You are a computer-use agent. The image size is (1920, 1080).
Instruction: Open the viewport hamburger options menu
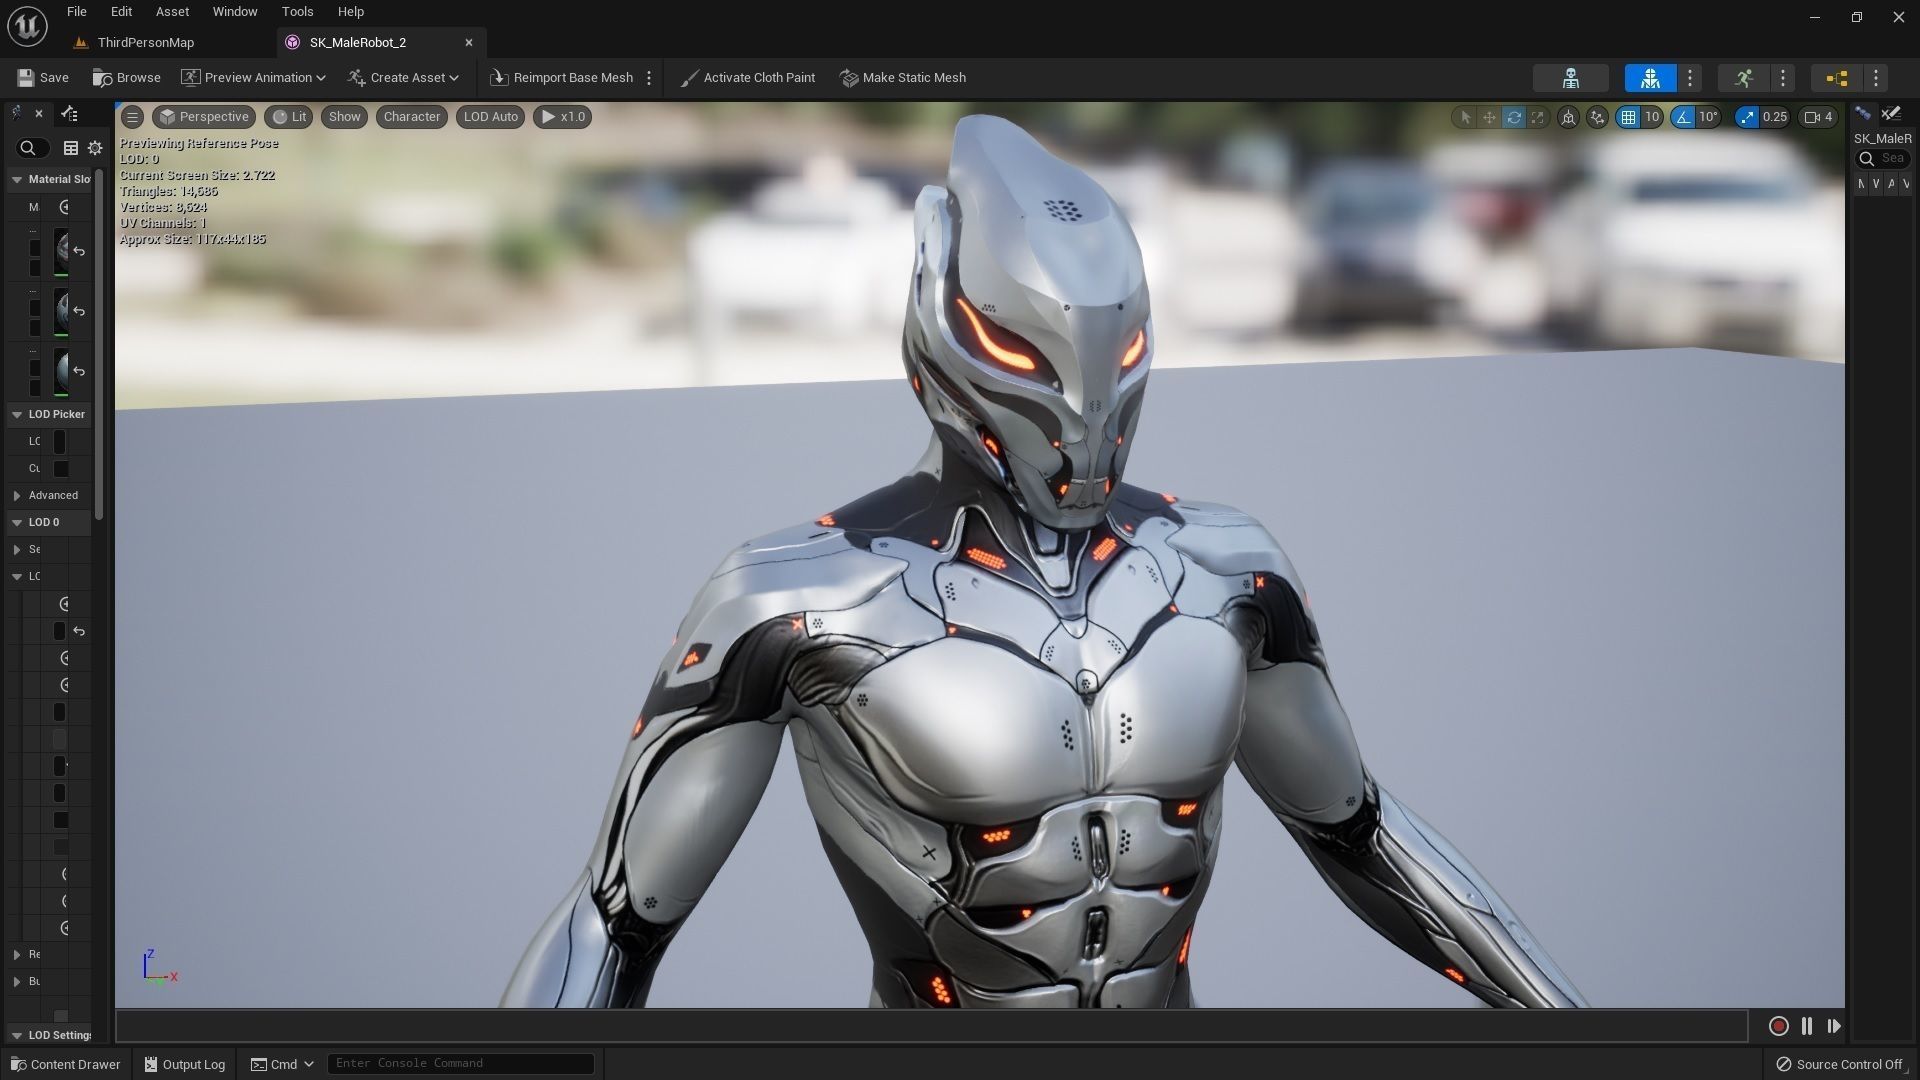pos(132,117)
